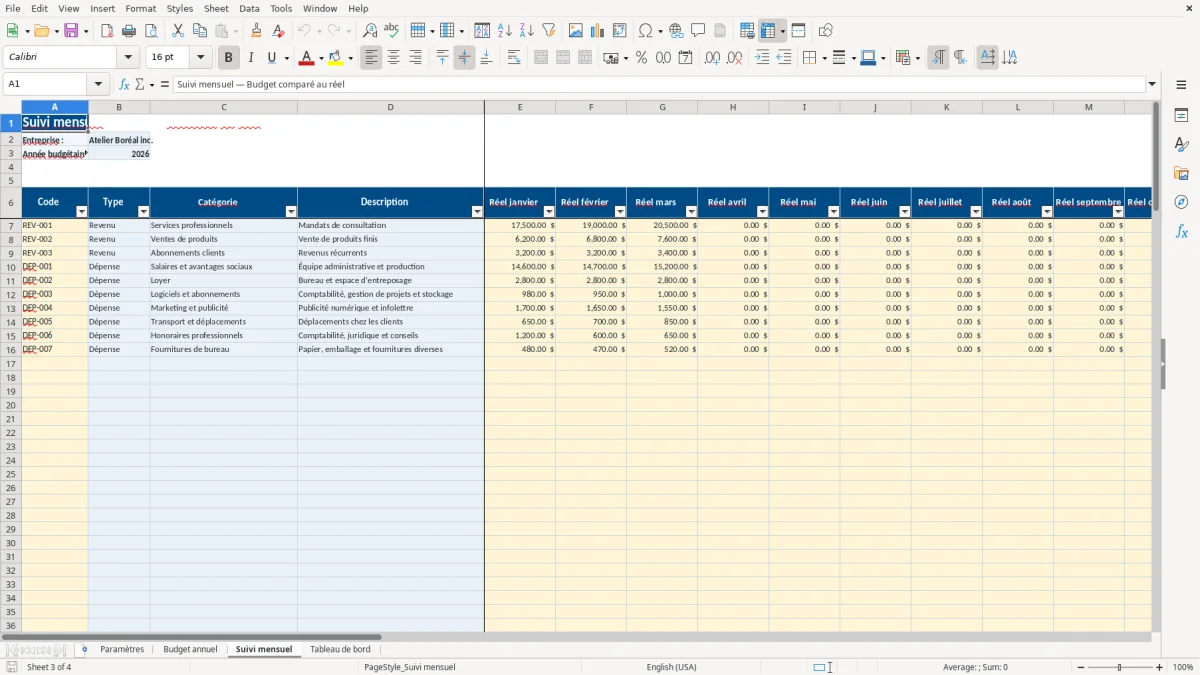Open sidebar Navigator compass icon
This screenshot has width=1200, height=675.
pos(1181,202)
